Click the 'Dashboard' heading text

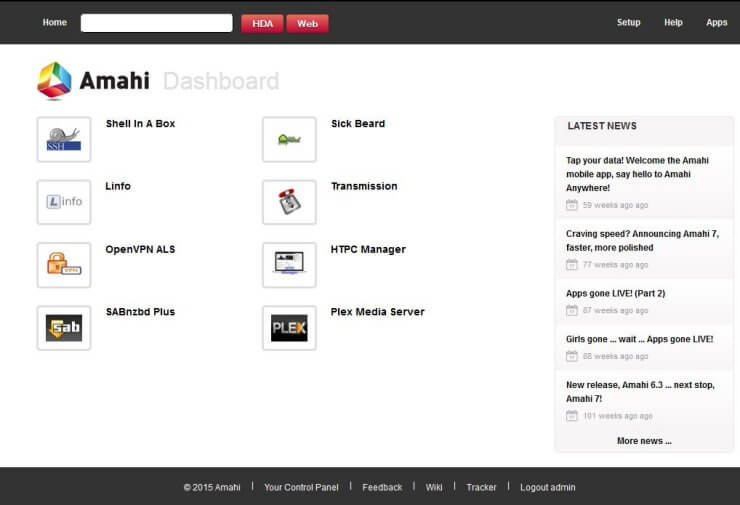pyautogui.click(x=221, y=81)
